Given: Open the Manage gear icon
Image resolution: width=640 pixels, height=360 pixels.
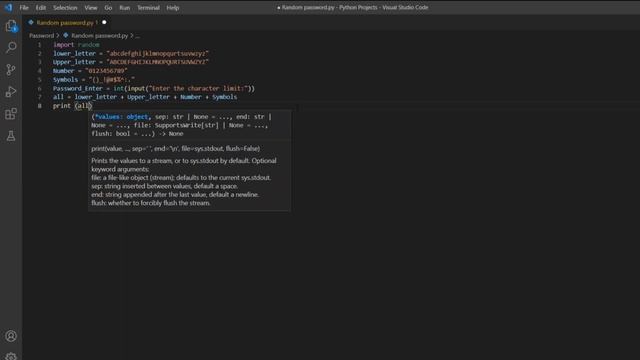Looking at the screenshot, I should coord(11,356).
